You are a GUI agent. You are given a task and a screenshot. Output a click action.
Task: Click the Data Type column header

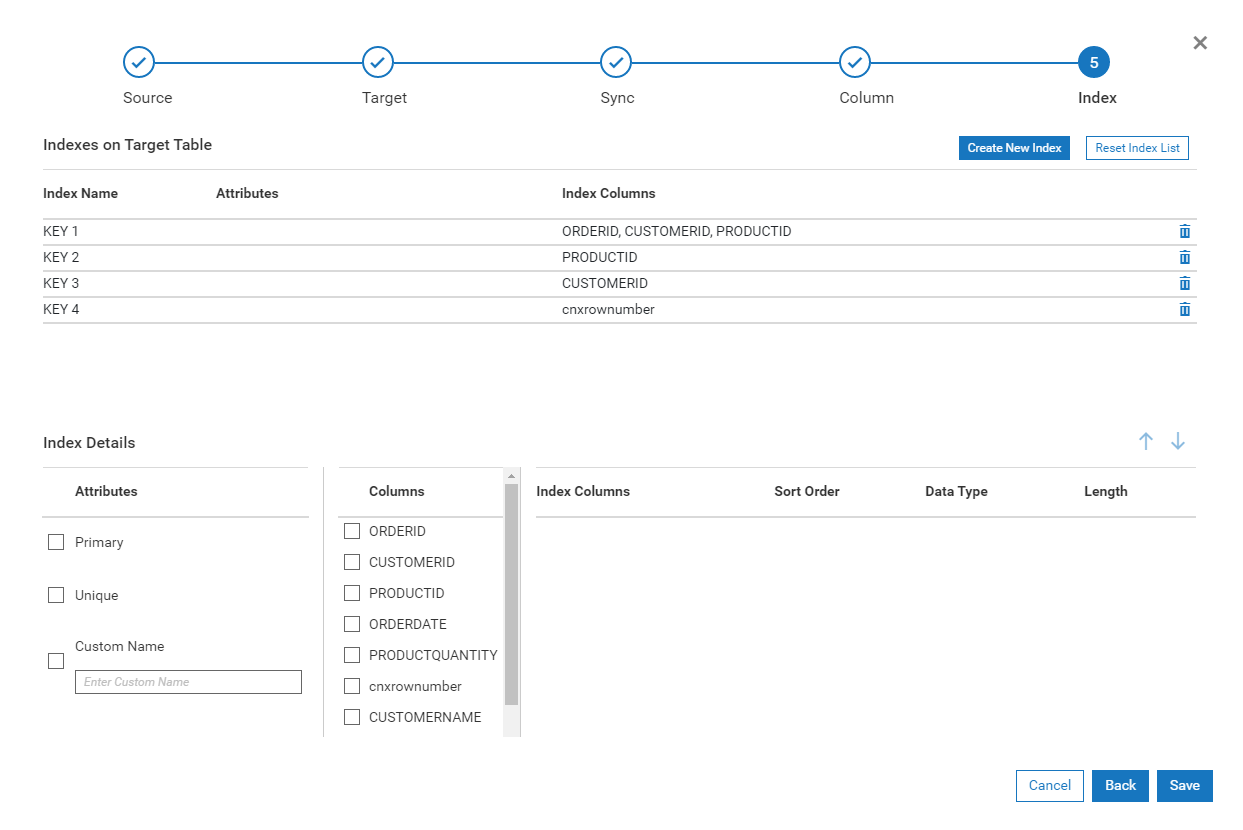coord(956,492)
